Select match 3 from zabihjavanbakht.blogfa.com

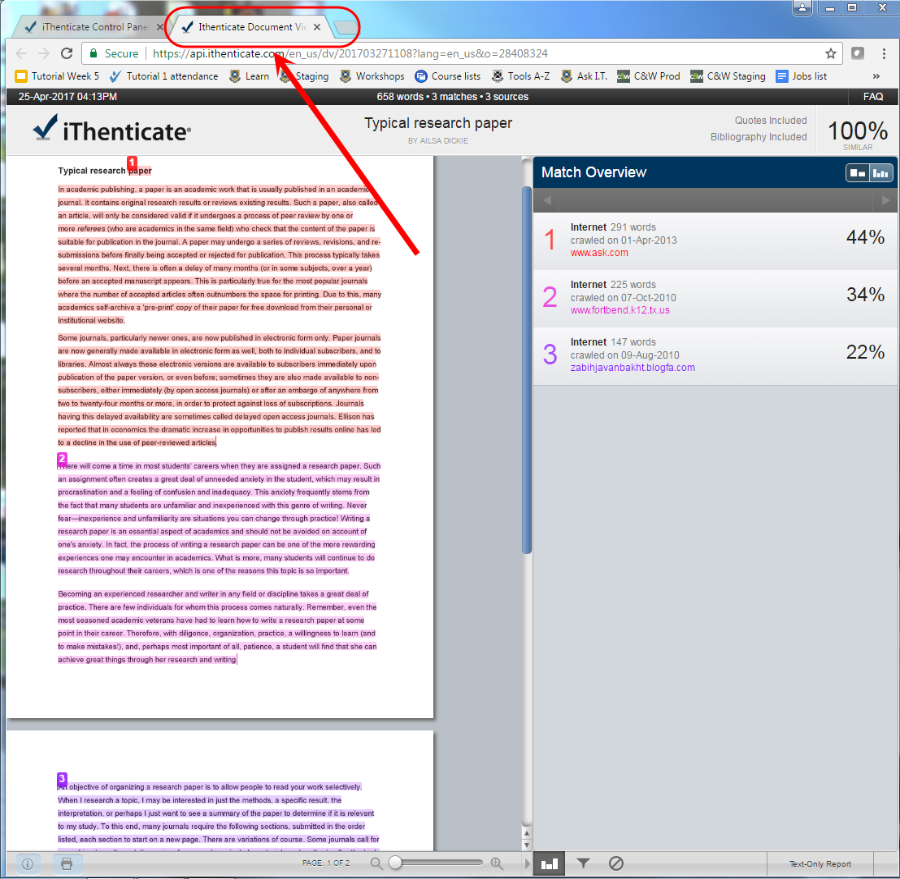[715, 355]
